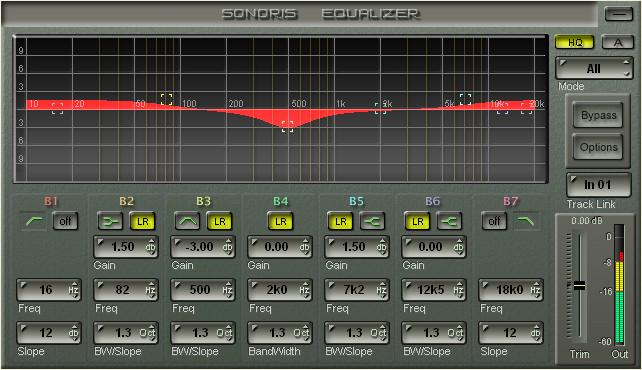Viewport: 642px width, 370px height.
Task: Select the B7 low-pass filter shape icon
Action: tap(525, 221)
